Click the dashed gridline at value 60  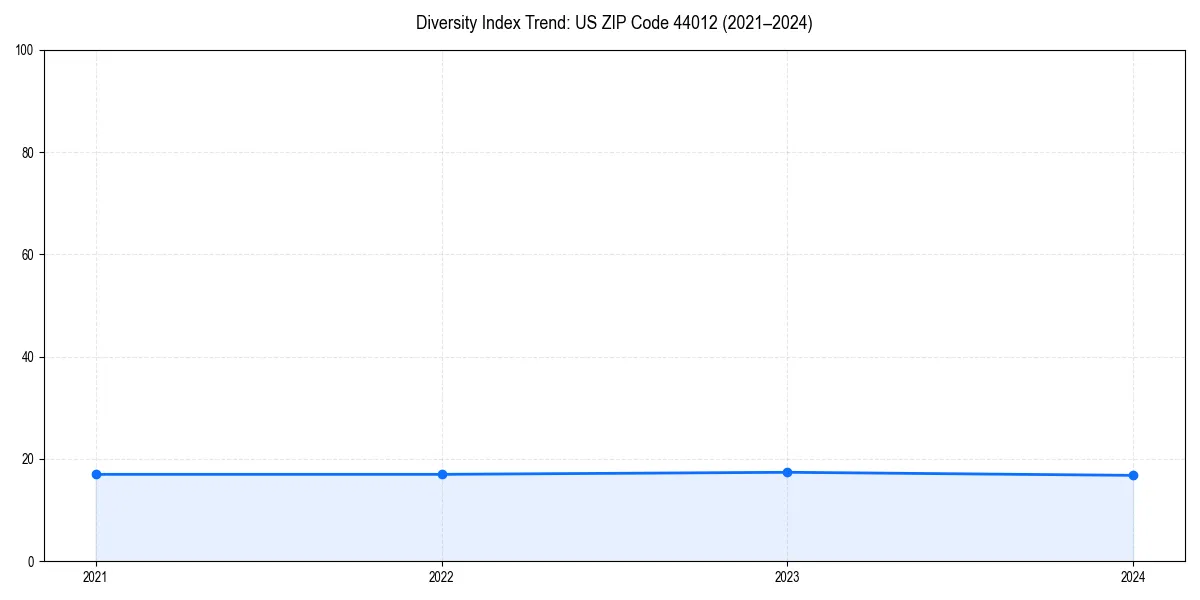pos(600,252)
